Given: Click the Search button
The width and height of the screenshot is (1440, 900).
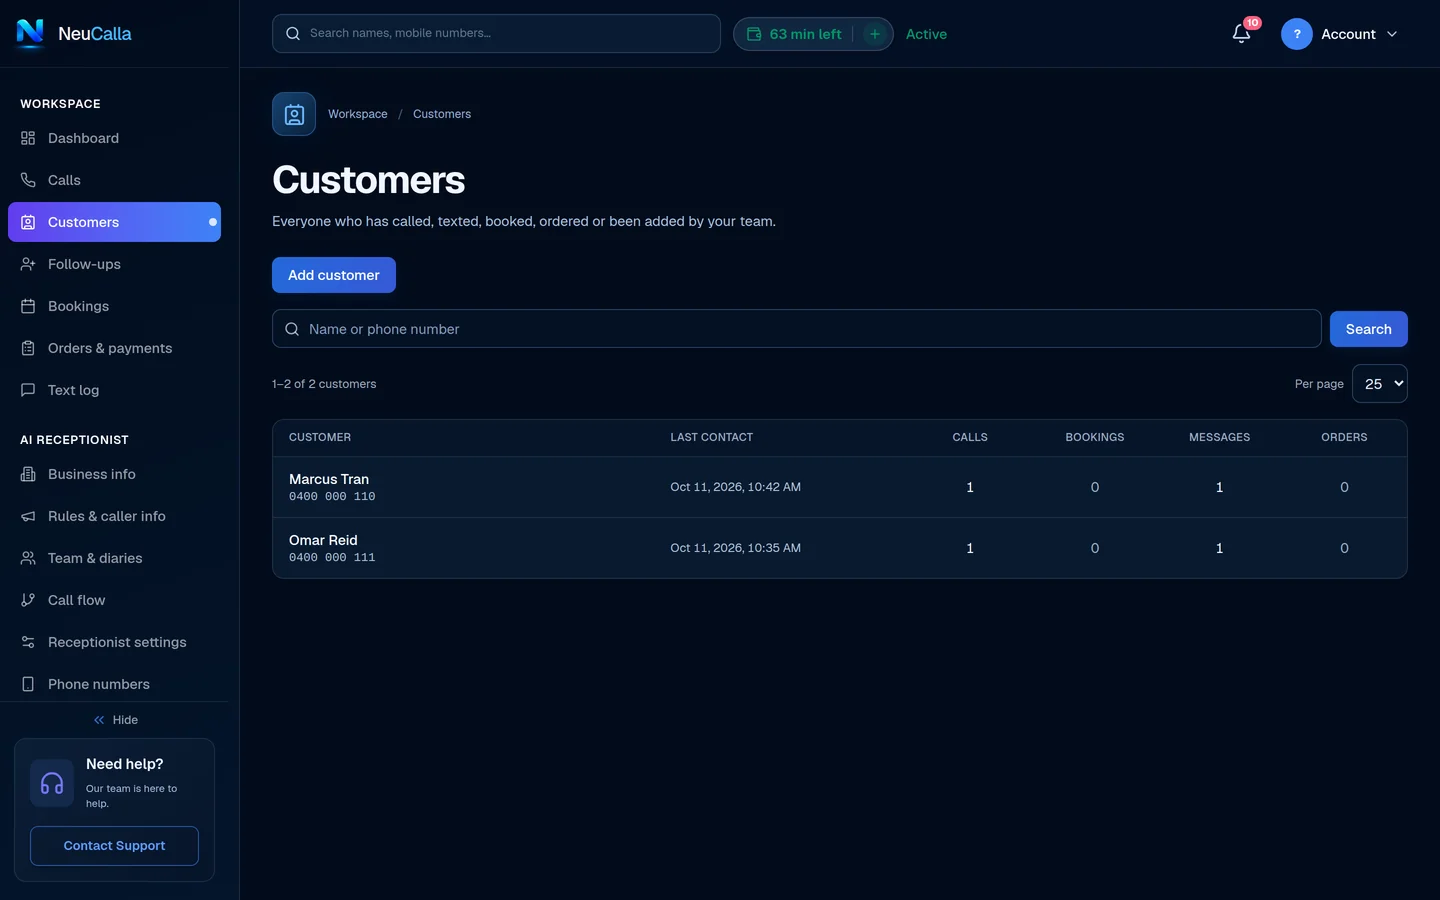Looking at the screenshot, I should click(1368, 329).
